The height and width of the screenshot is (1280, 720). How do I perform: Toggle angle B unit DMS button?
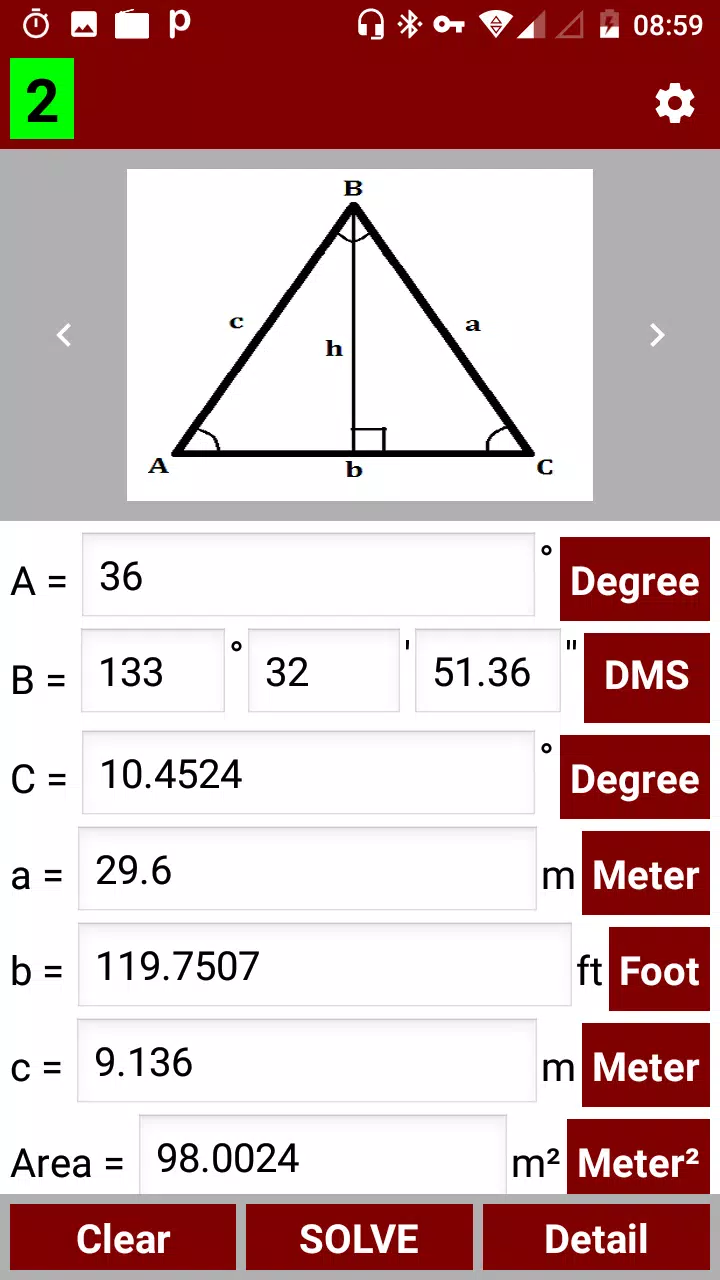[647, 677]
